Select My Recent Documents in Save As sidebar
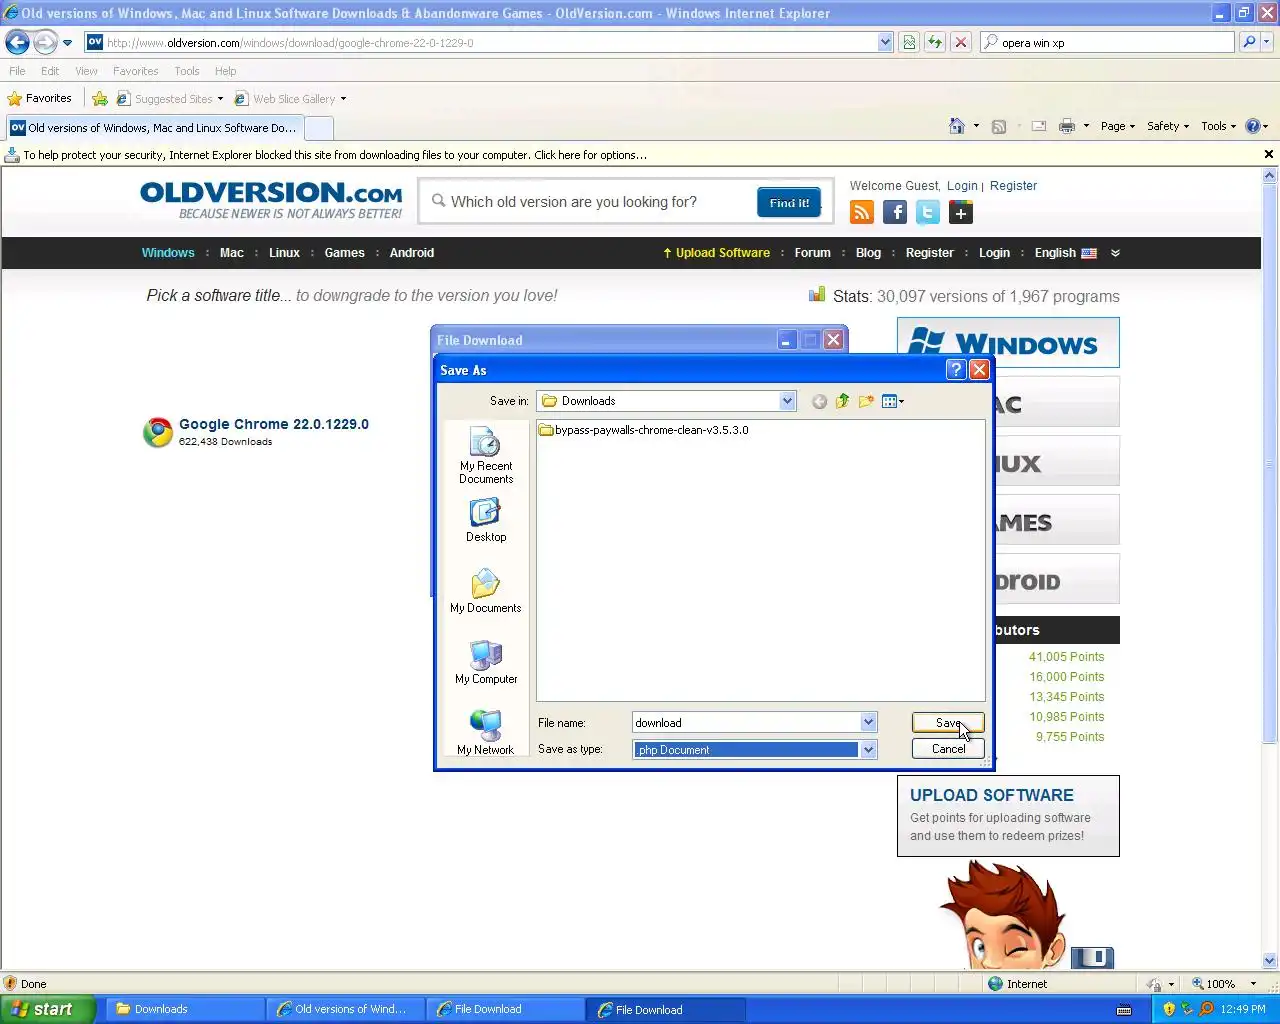Viewport: 1280px width, 1024px height. click(486, 455)
